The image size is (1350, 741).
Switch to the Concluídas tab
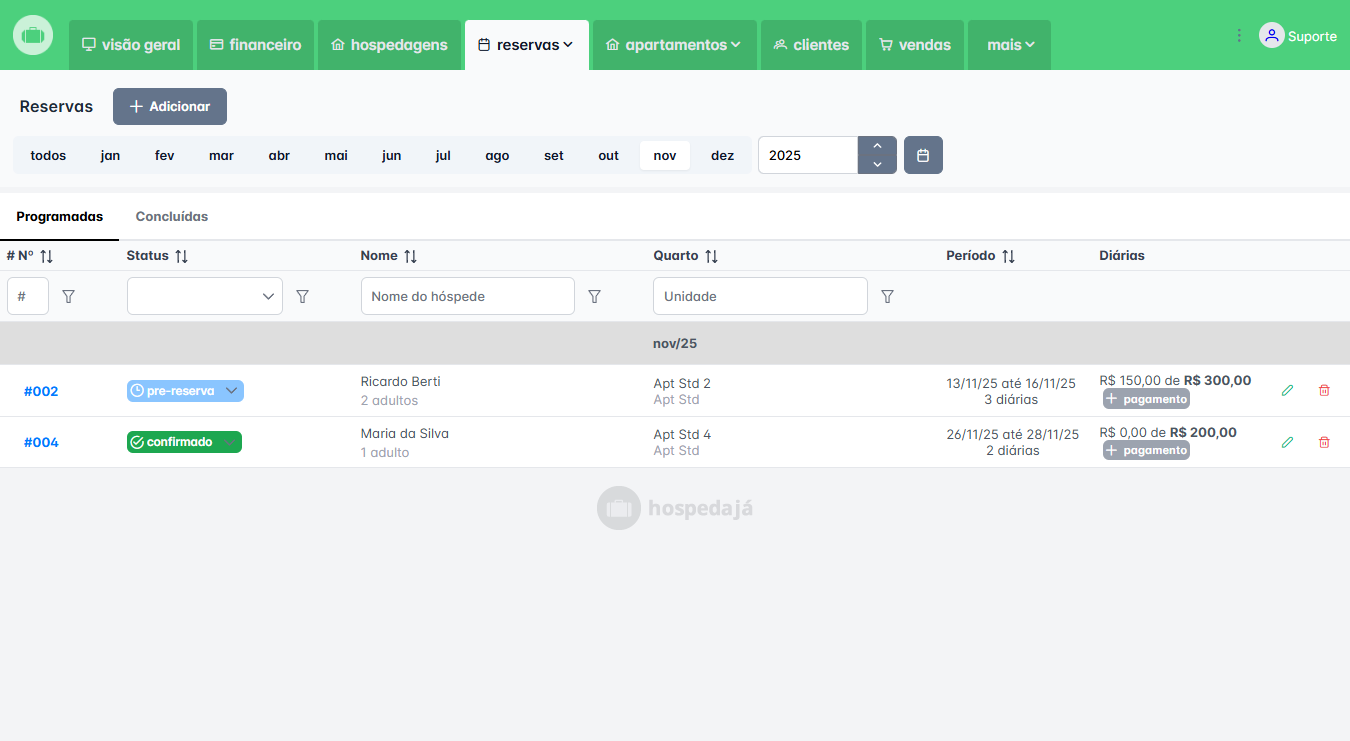(x=172, y=216)
